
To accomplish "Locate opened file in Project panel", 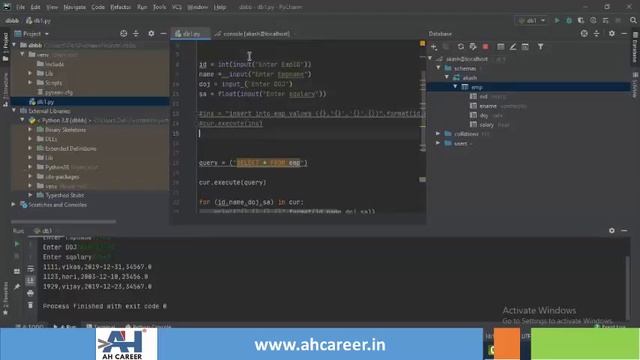I will click(x=124, y=33).
